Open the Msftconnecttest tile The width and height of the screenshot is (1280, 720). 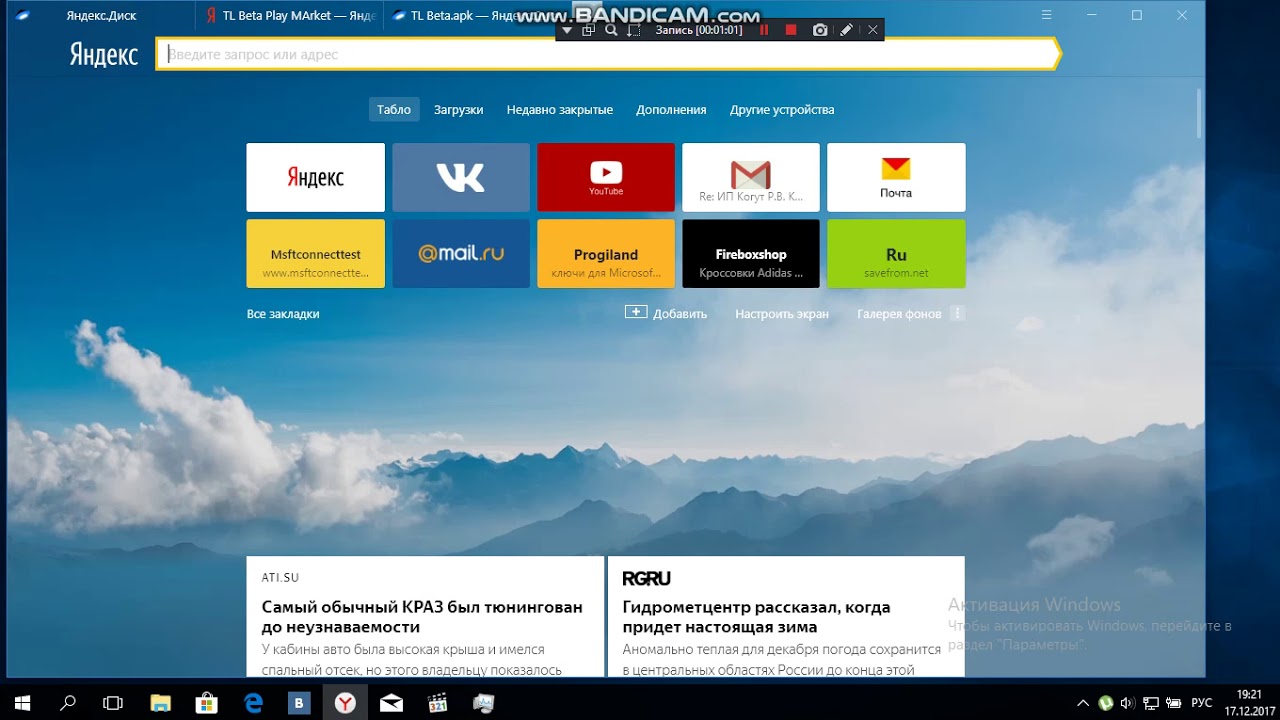pos(315,254)
